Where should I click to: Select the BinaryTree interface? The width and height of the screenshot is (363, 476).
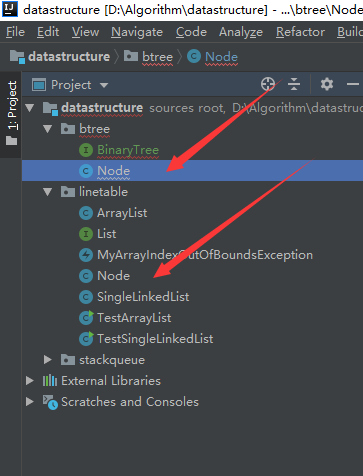click(128, 150)
